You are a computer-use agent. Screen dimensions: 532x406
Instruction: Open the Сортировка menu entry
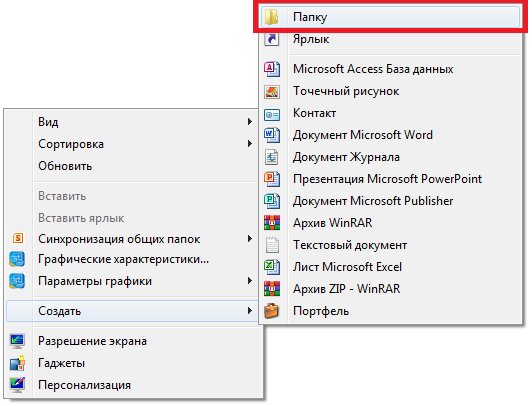(132, 144)
